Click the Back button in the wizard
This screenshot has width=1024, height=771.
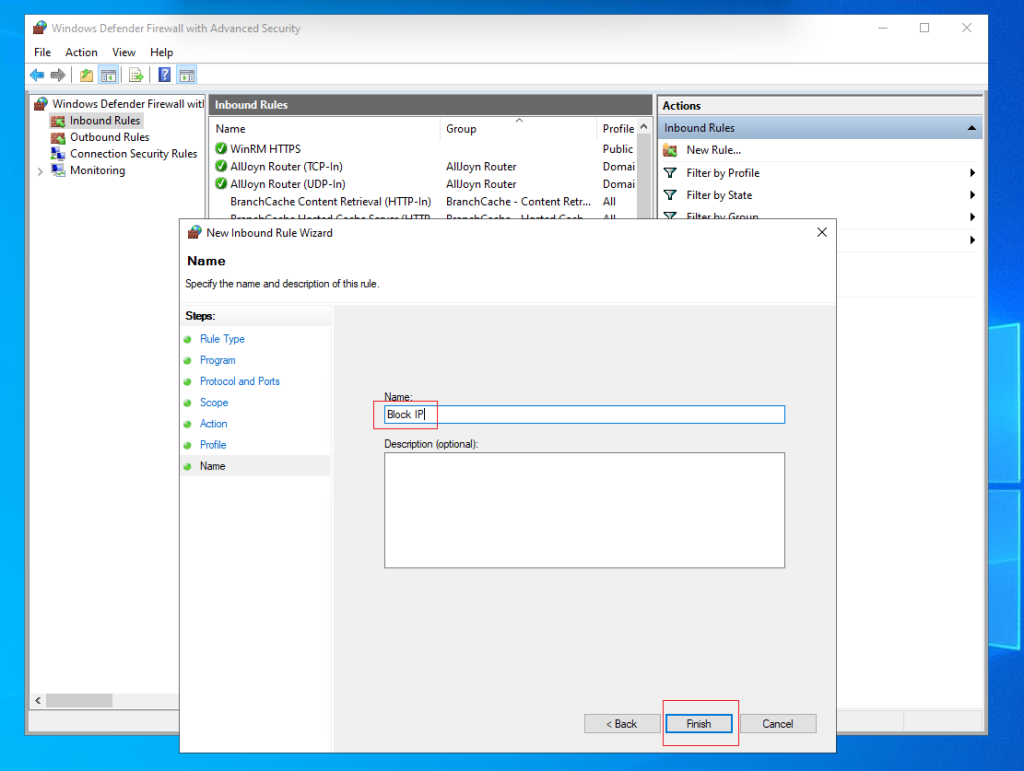tap(622, 723)
